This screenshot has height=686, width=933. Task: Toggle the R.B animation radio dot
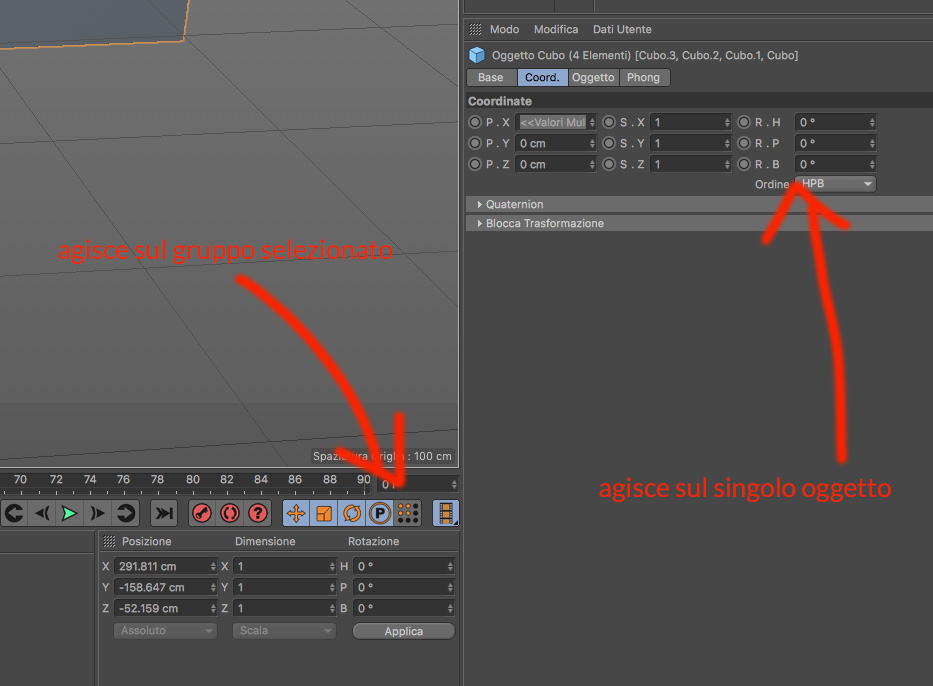coord(744,164)
